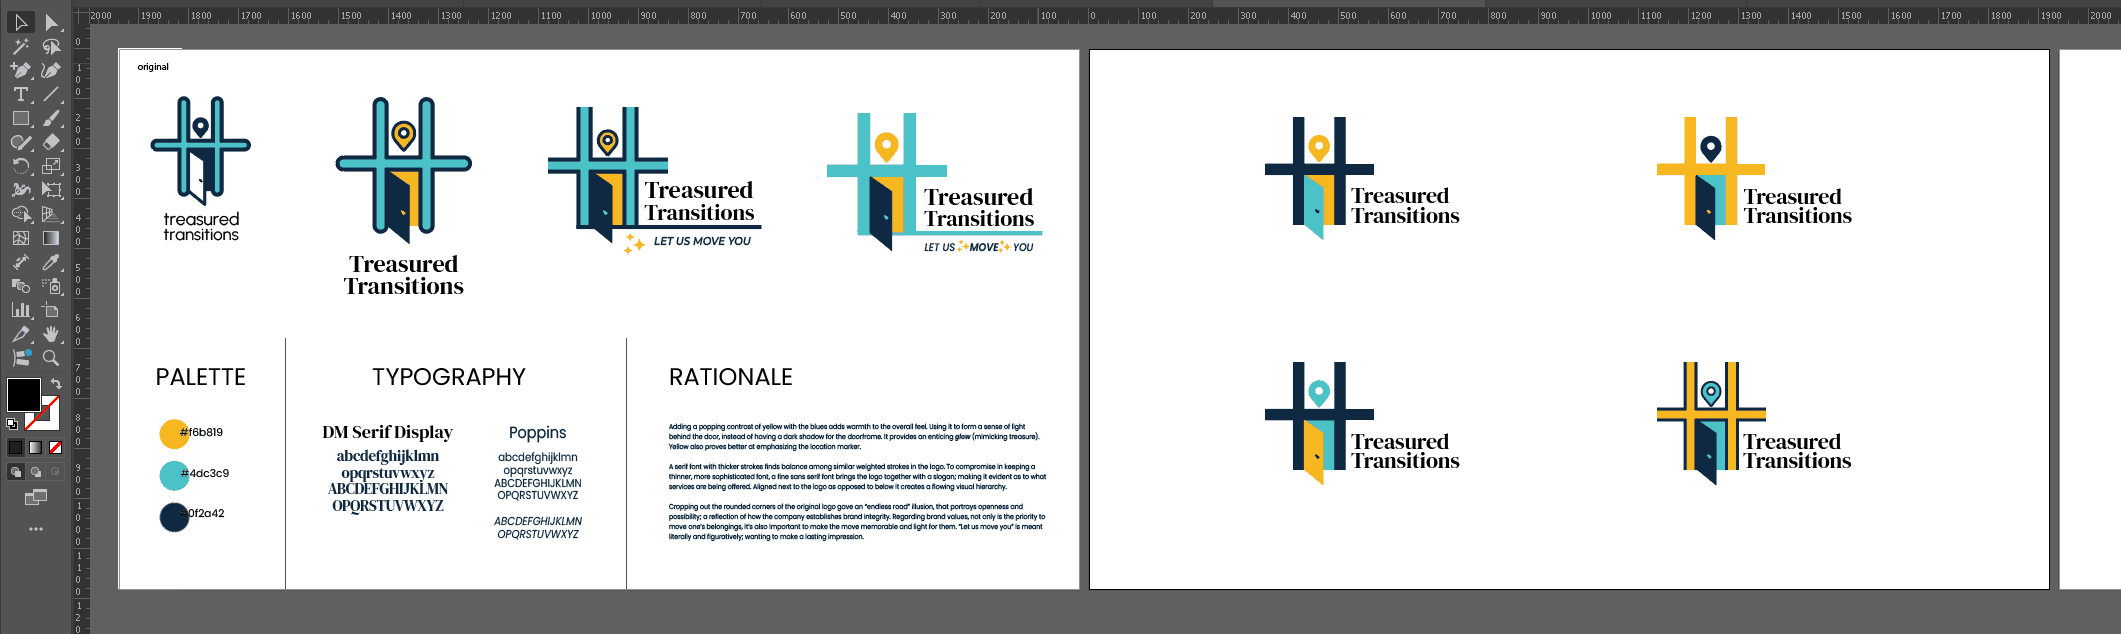Open the Change Screen Mode options
Image resolution: width=2121 pixels, height=634 pixels.
point(36,497)
